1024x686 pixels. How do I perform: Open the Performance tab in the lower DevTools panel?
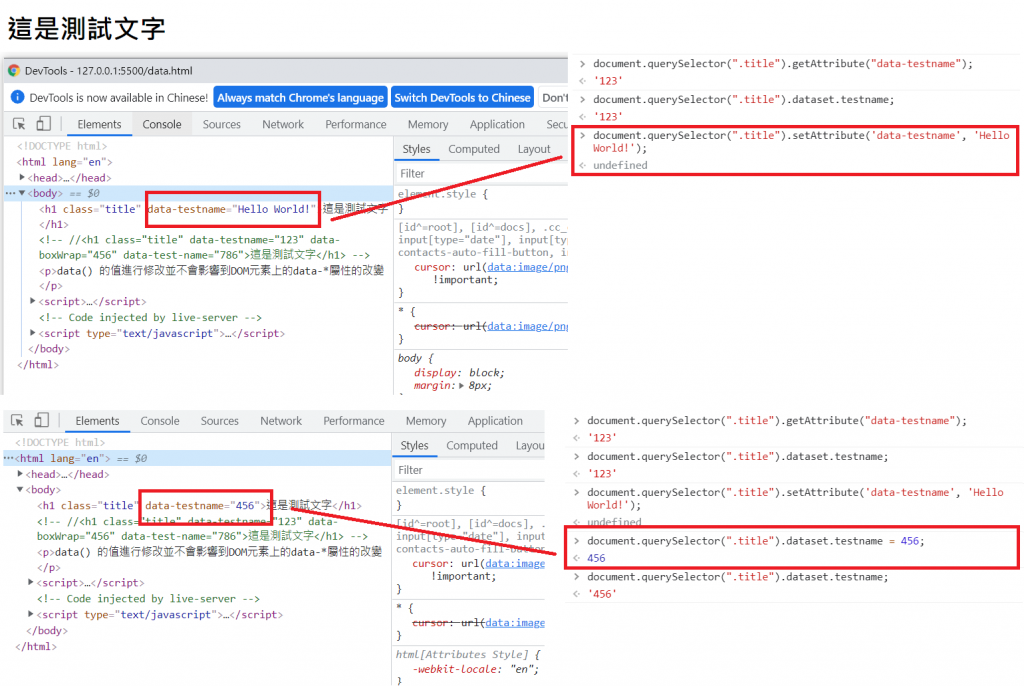[x=354, y=421]
